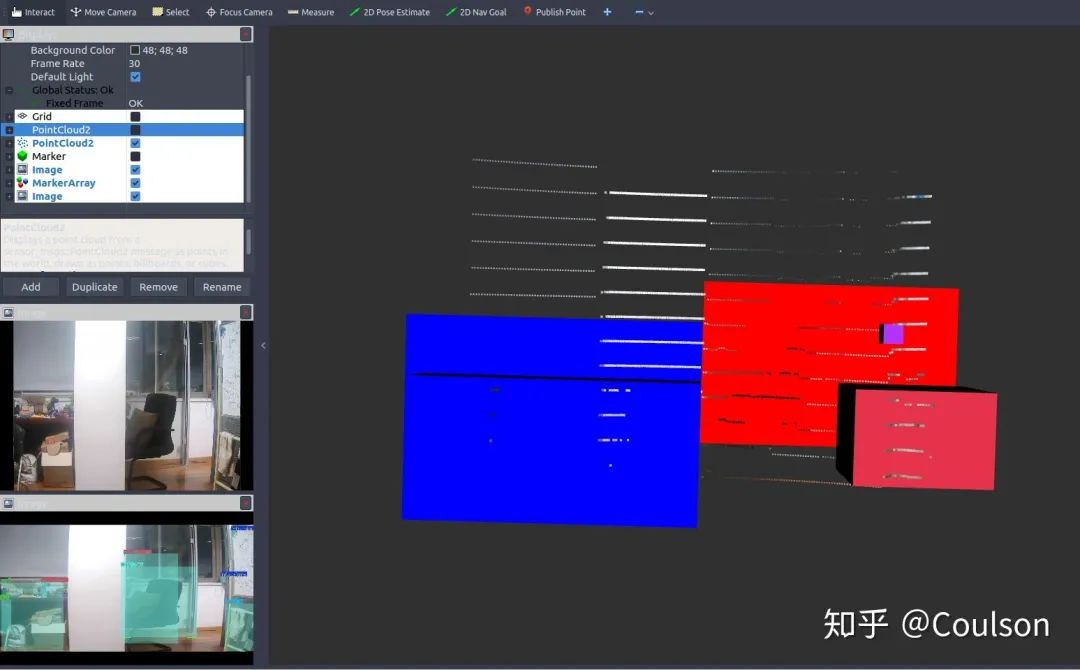Click the Displays panel monitor icon
Image resolution: width=1080 pixels, height=670 pixels.
pyautogui.click(x=8, y=34)
